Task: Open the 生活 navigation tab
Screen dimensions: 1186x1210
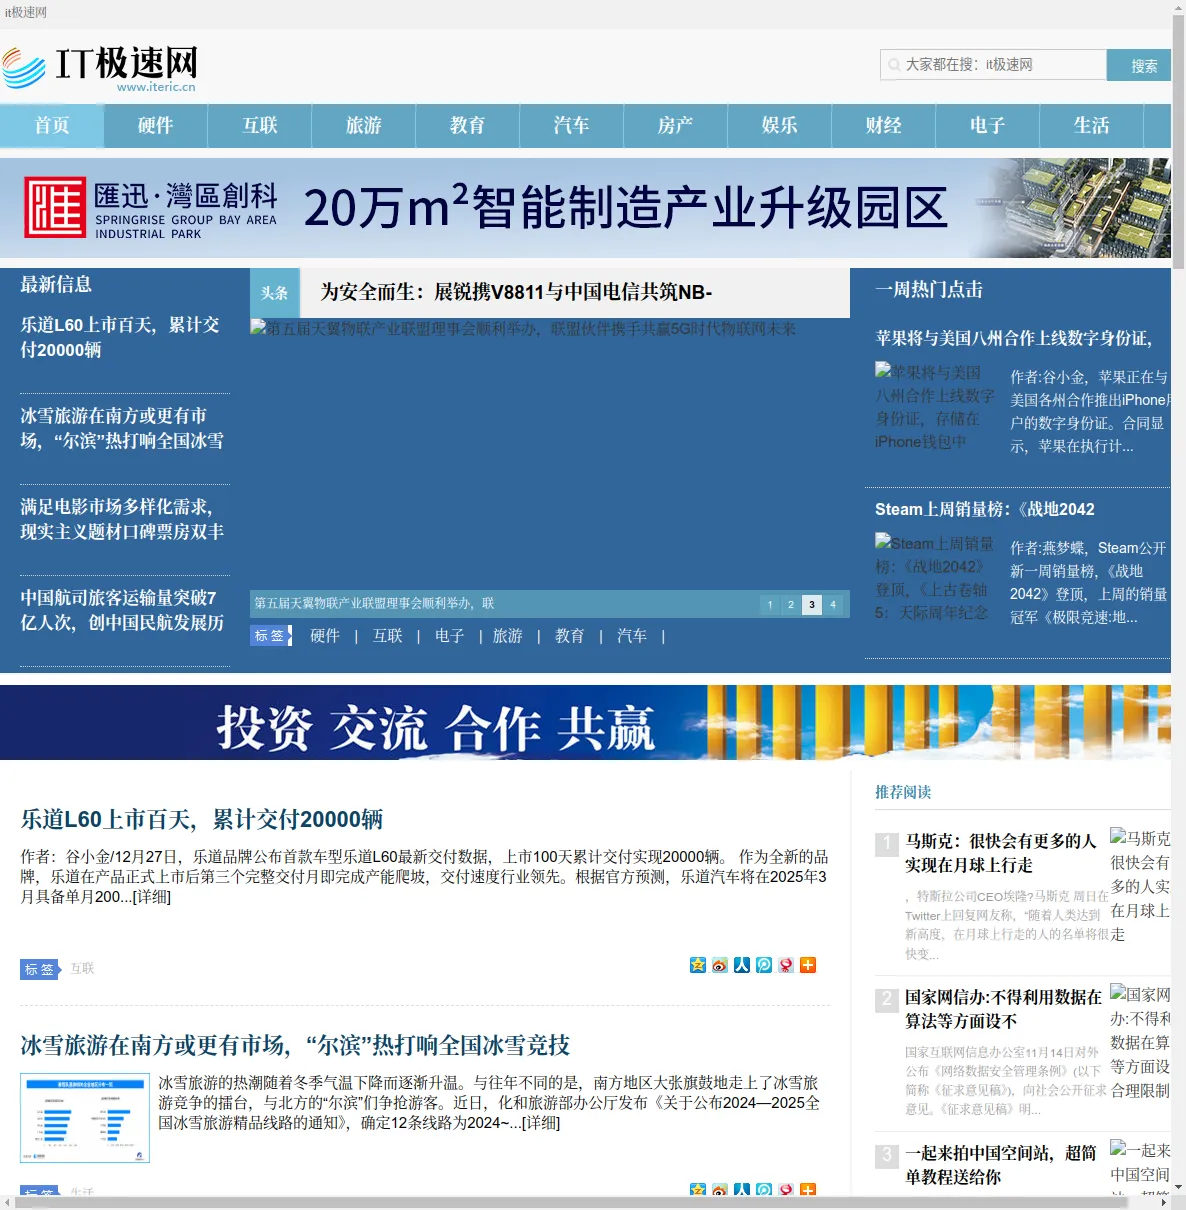Action: pyautogui.click(x=1092, y=125)
